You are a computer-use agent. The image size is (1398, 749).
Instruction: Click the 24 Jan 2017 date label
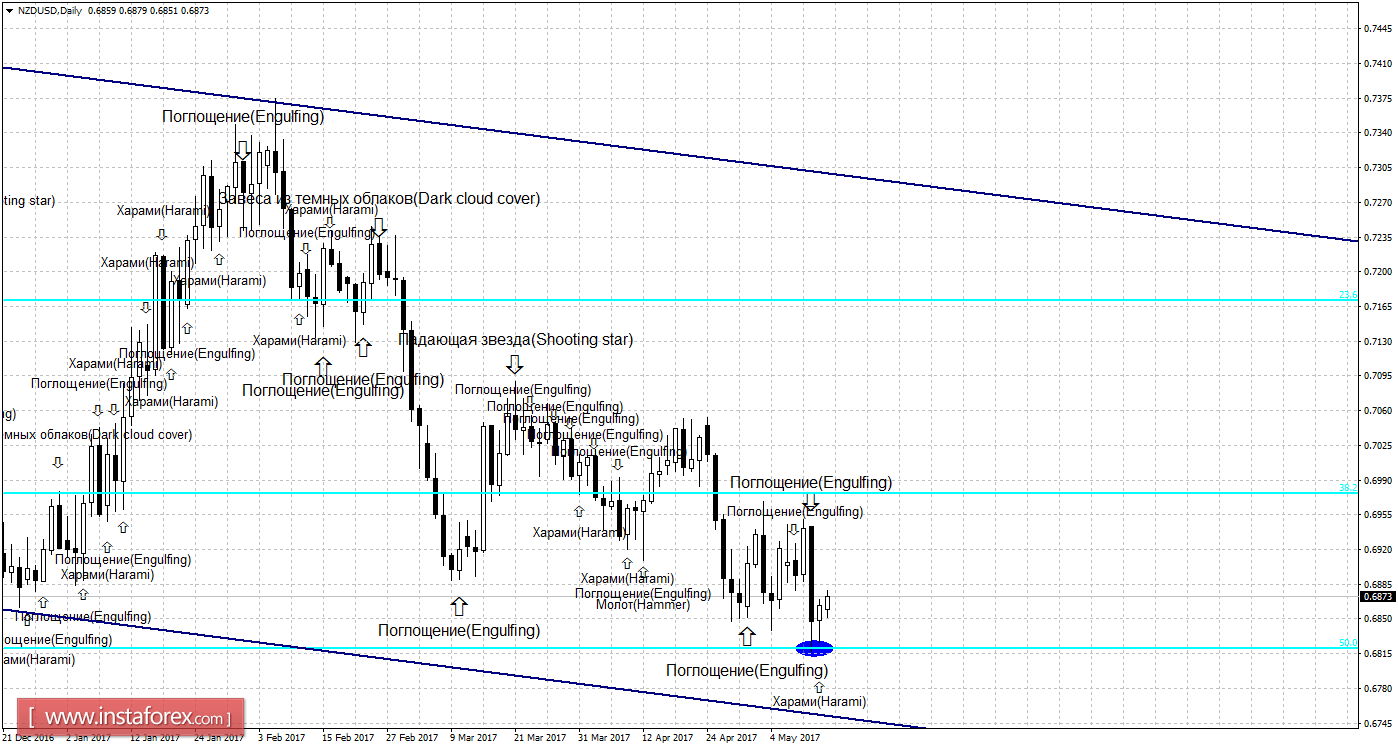point(219,738)
